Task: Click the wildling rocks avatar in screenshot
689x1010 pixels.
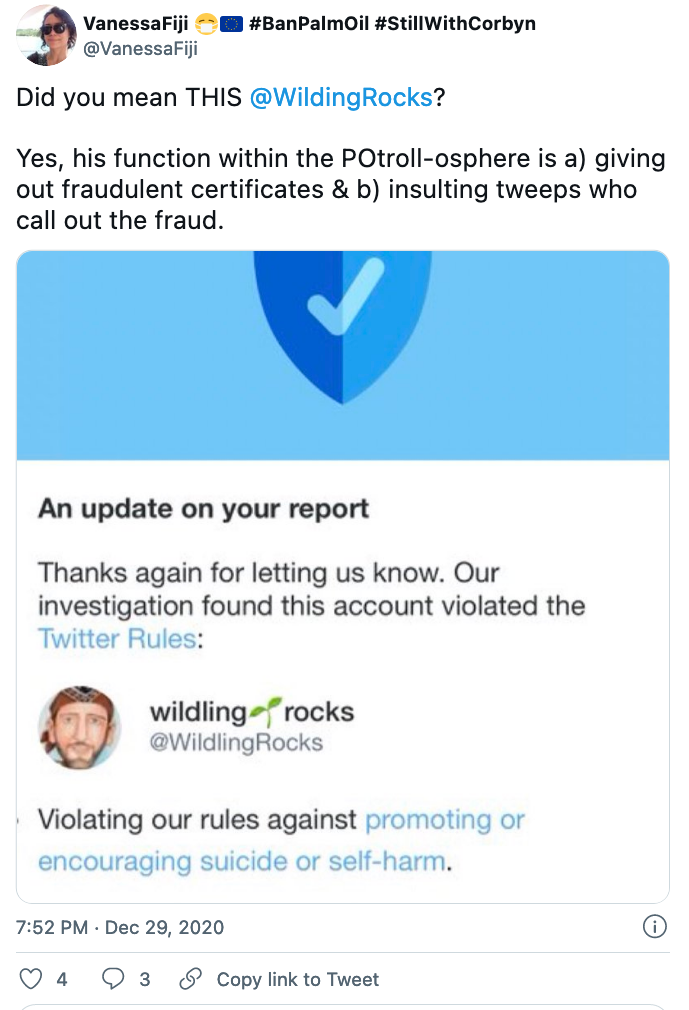Action: pos(80,728)
